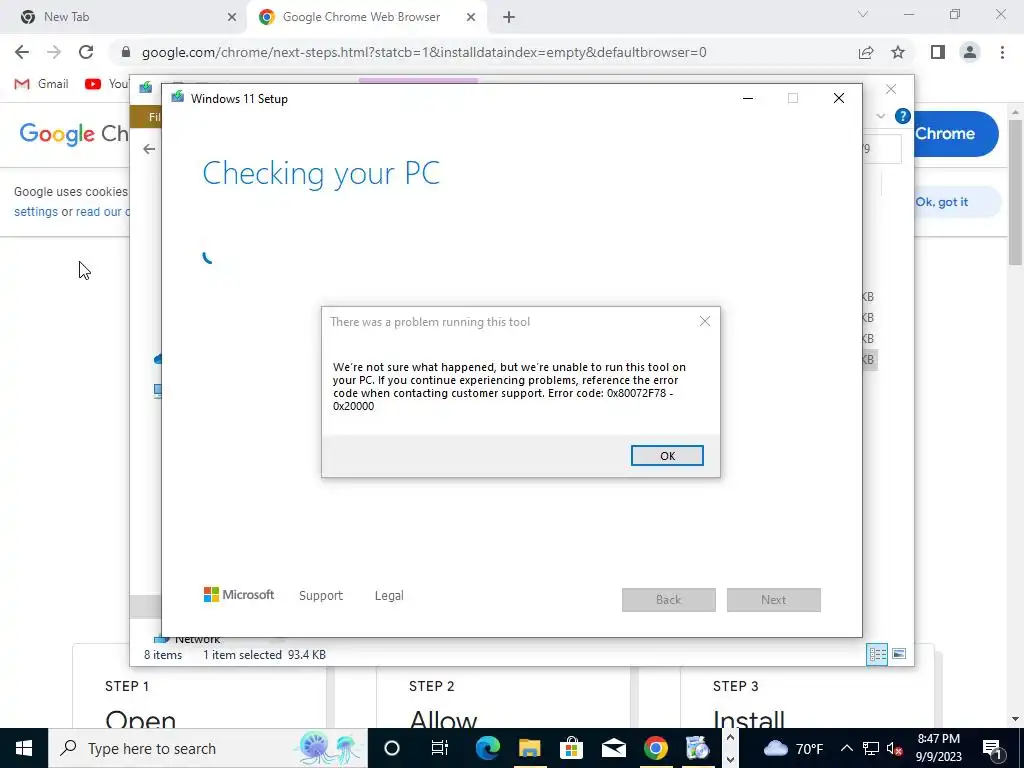1024x768 pixels.
Task: Open the YouTube bookmark
Action: [x=107, y=84]
